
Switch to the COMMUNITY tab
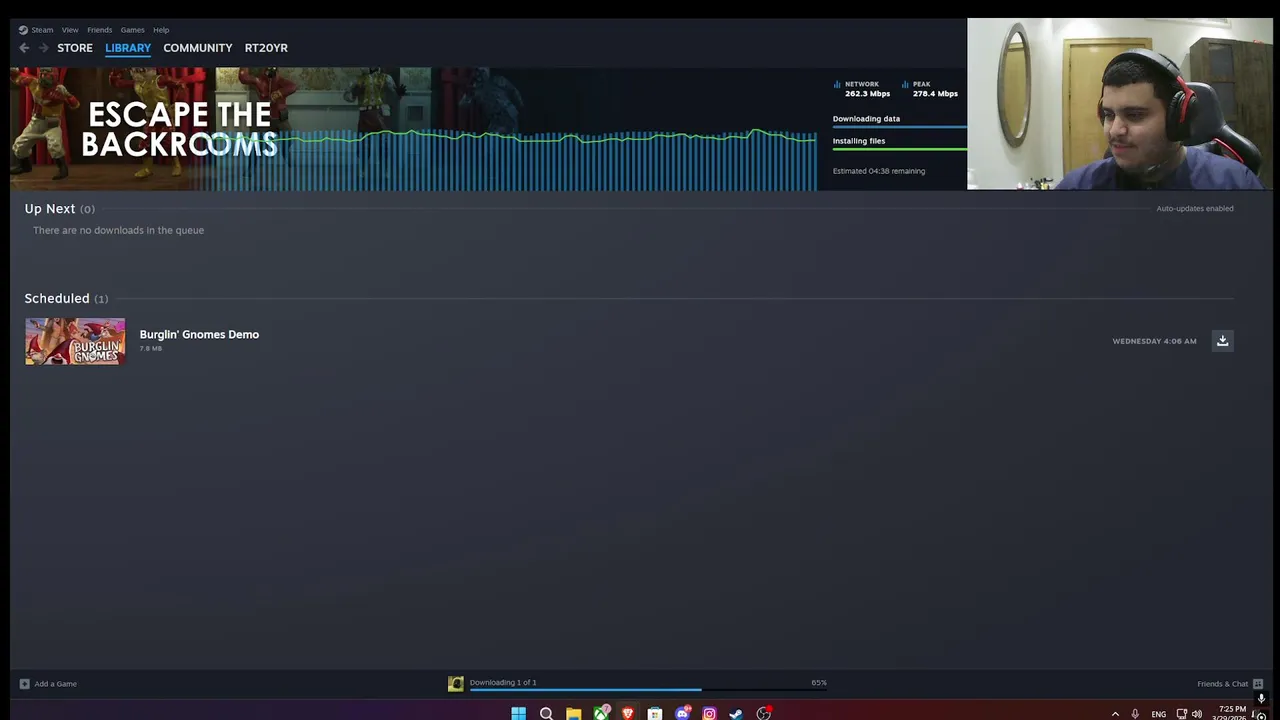[x=198, y=48]
